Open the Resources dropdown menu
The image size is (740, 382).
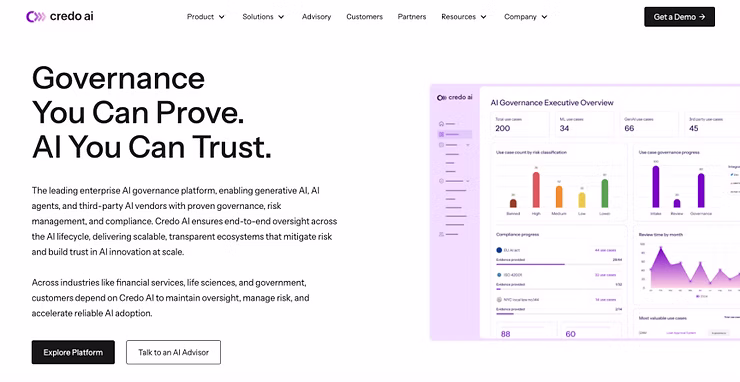[464, 17]
